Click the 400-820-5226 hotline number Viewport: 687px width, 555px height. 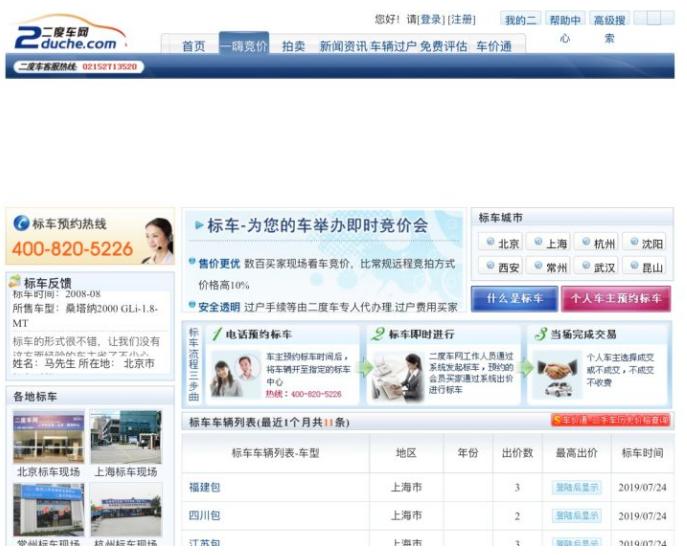(73, 249)
